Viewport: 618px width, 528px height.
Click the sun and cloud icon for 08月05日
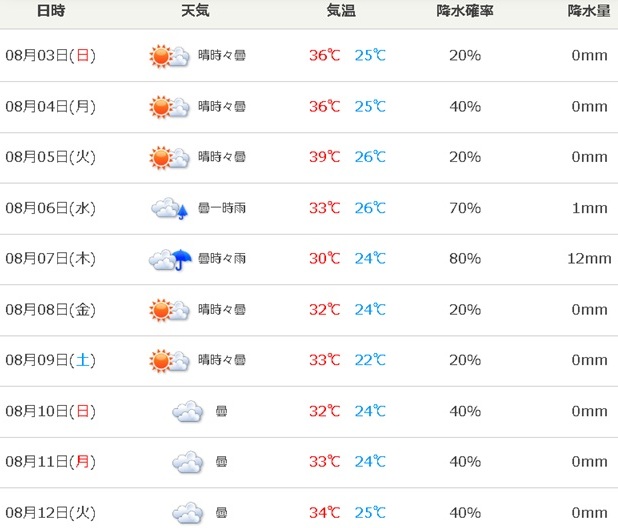pos(169,157)
